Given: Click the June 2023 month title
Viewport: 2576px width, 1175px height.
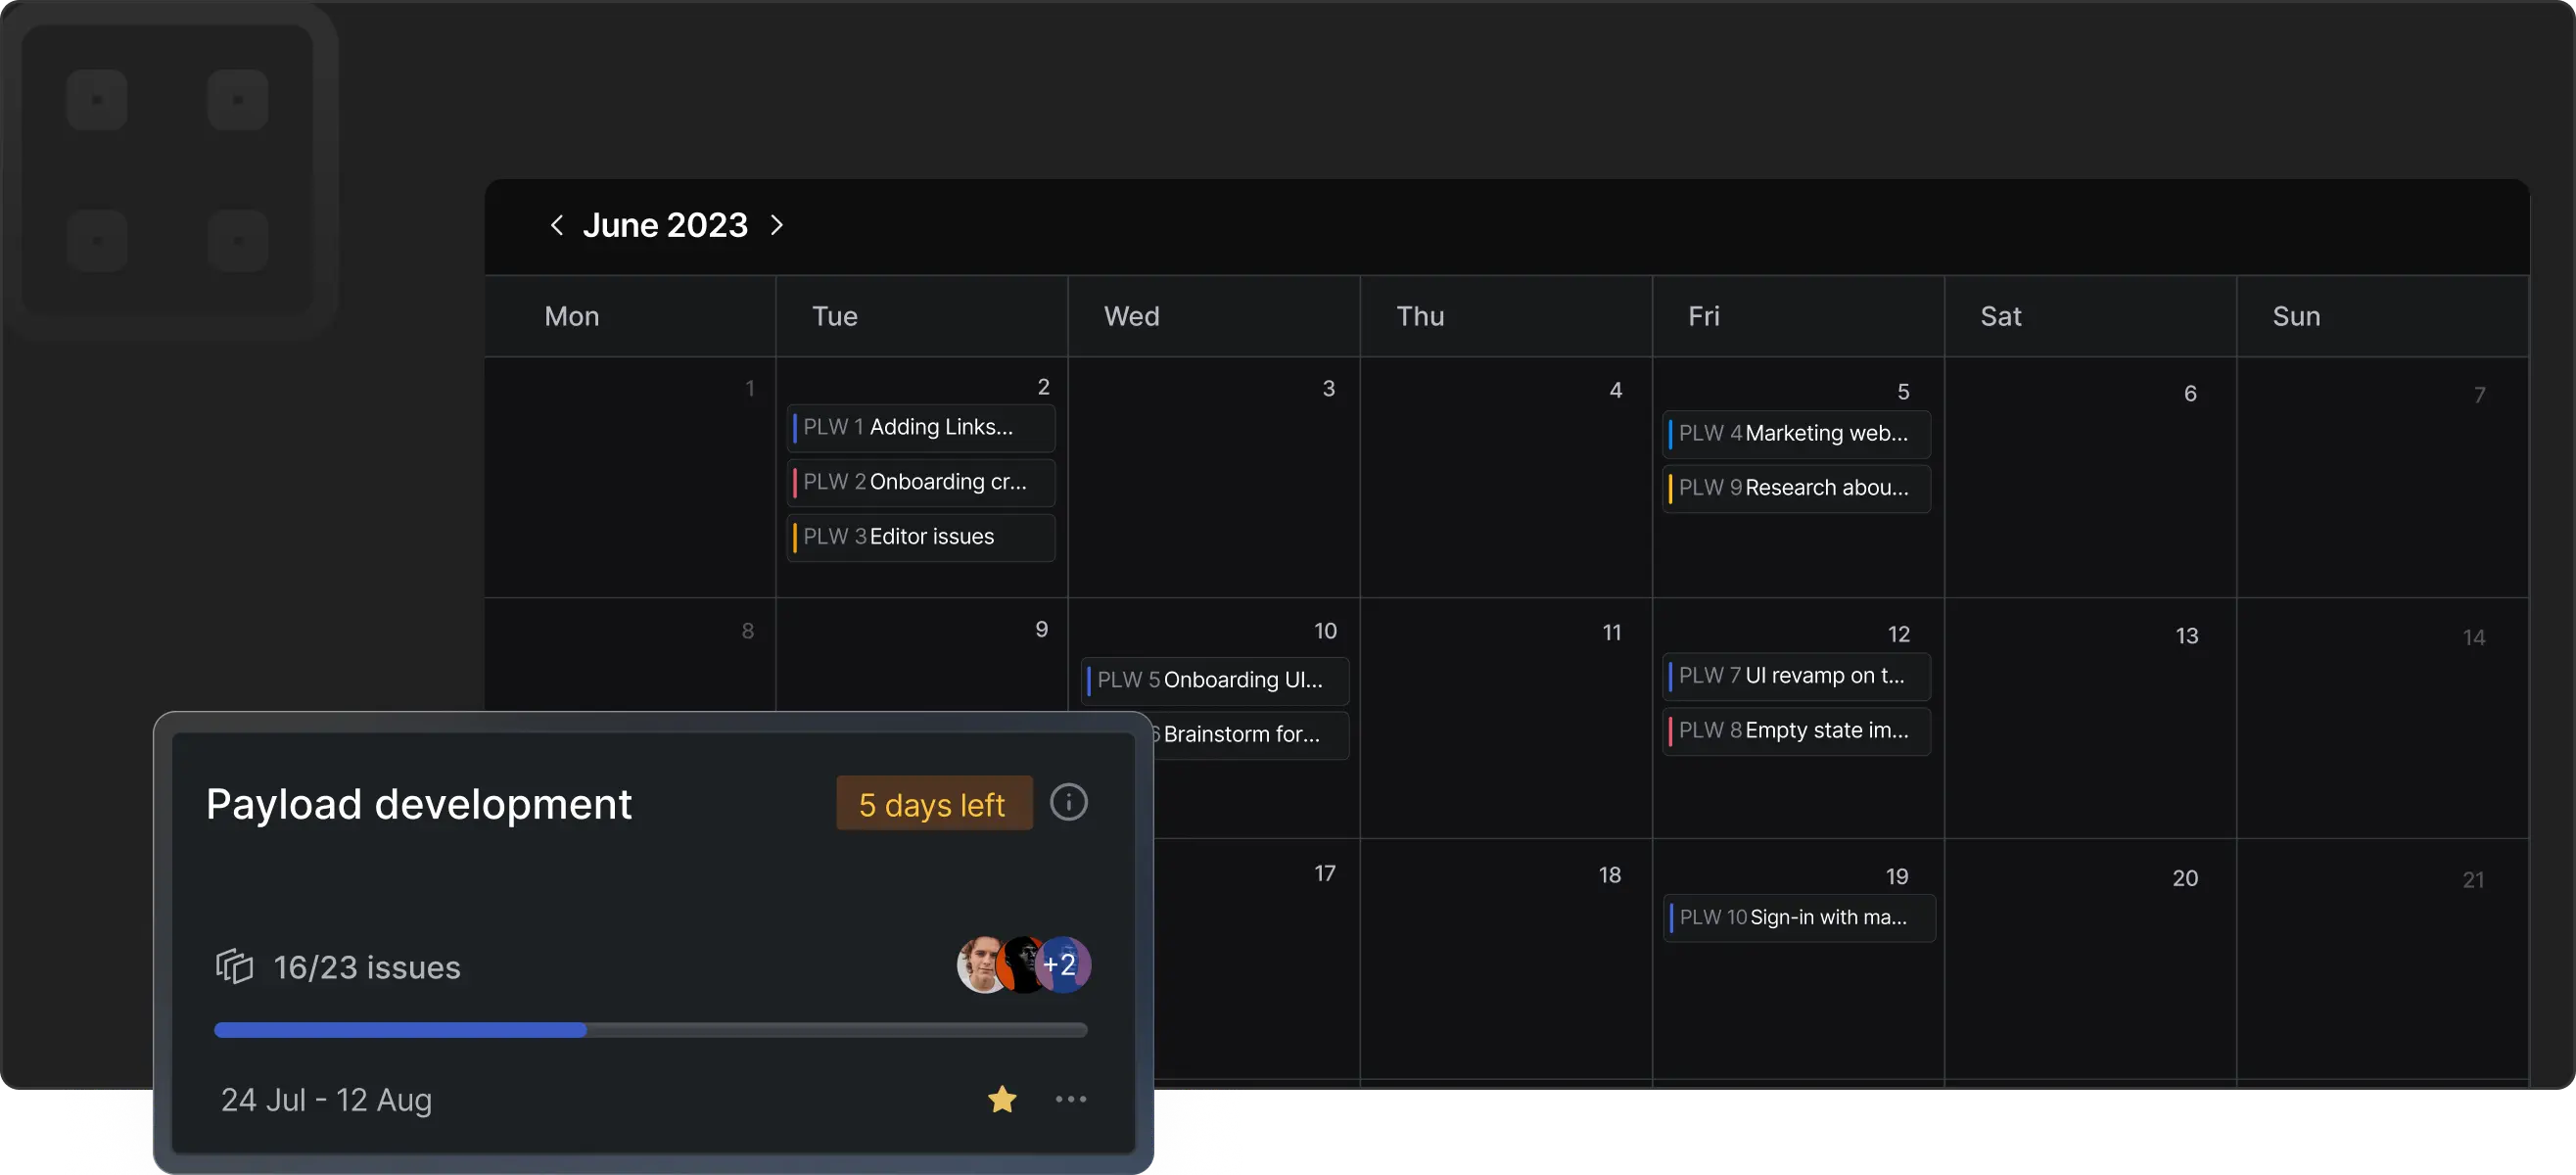Looking at the screenshot, I should [x=665, y=225].
